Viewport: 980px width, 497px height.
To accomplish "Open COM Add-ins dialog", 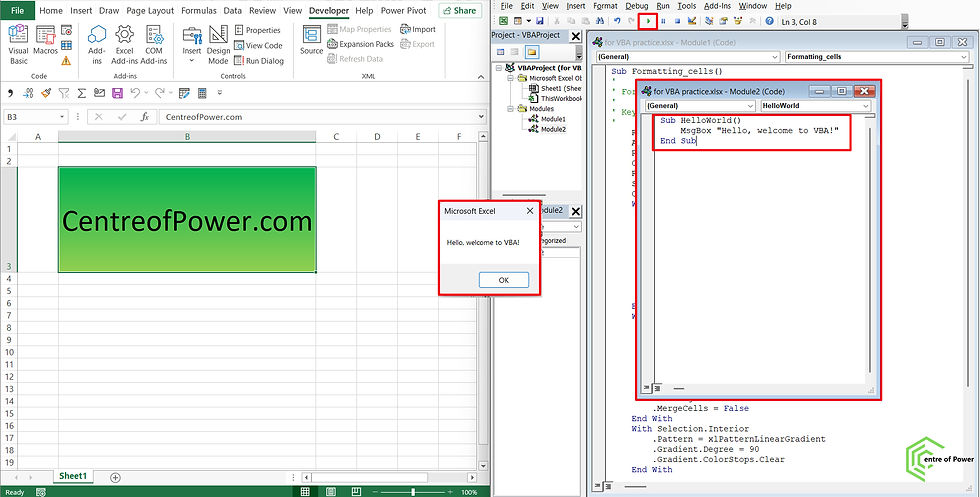I will 154,45.
